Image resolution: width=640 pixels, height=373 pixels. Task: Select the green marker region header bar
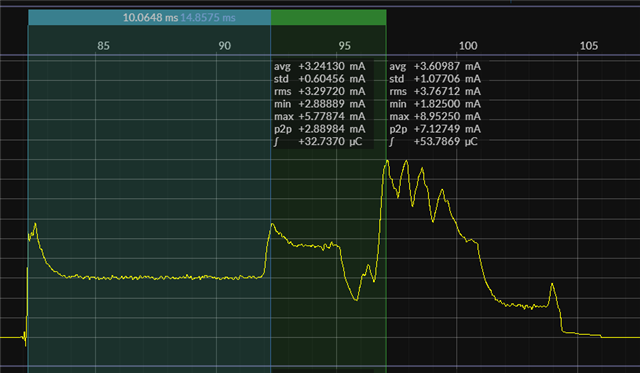(x=329, y=18)
